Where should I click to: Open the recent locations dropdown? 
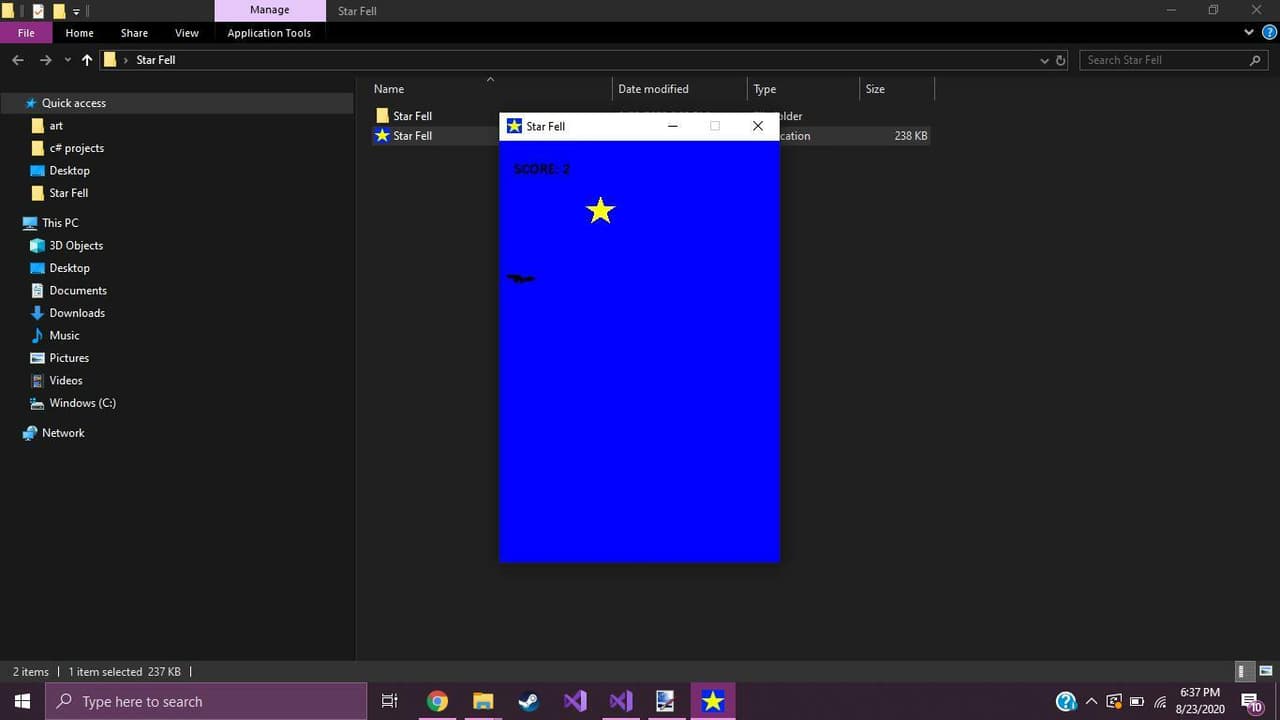point(68,60)
